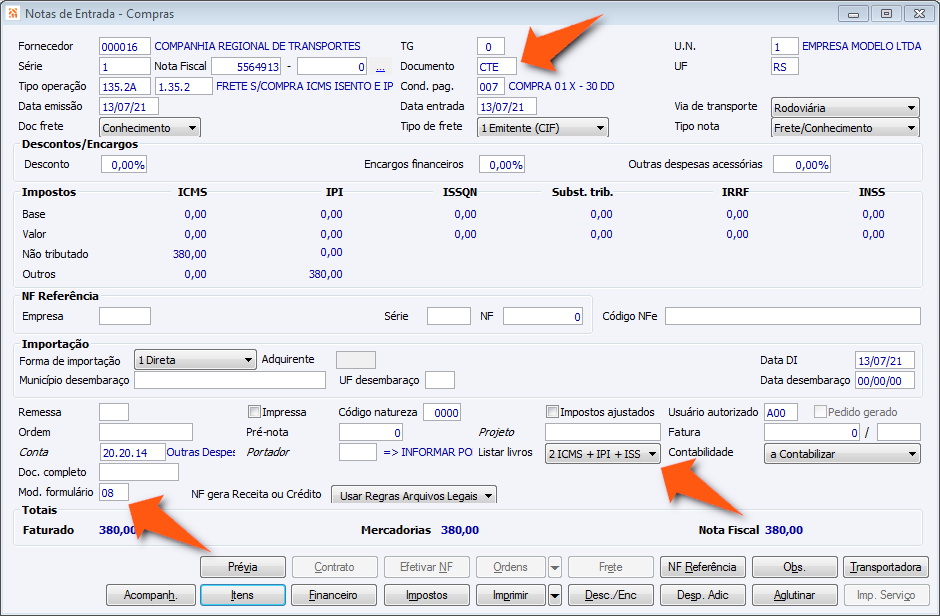
Task: Select the Data DI field
Action: (x=885, y=360)
